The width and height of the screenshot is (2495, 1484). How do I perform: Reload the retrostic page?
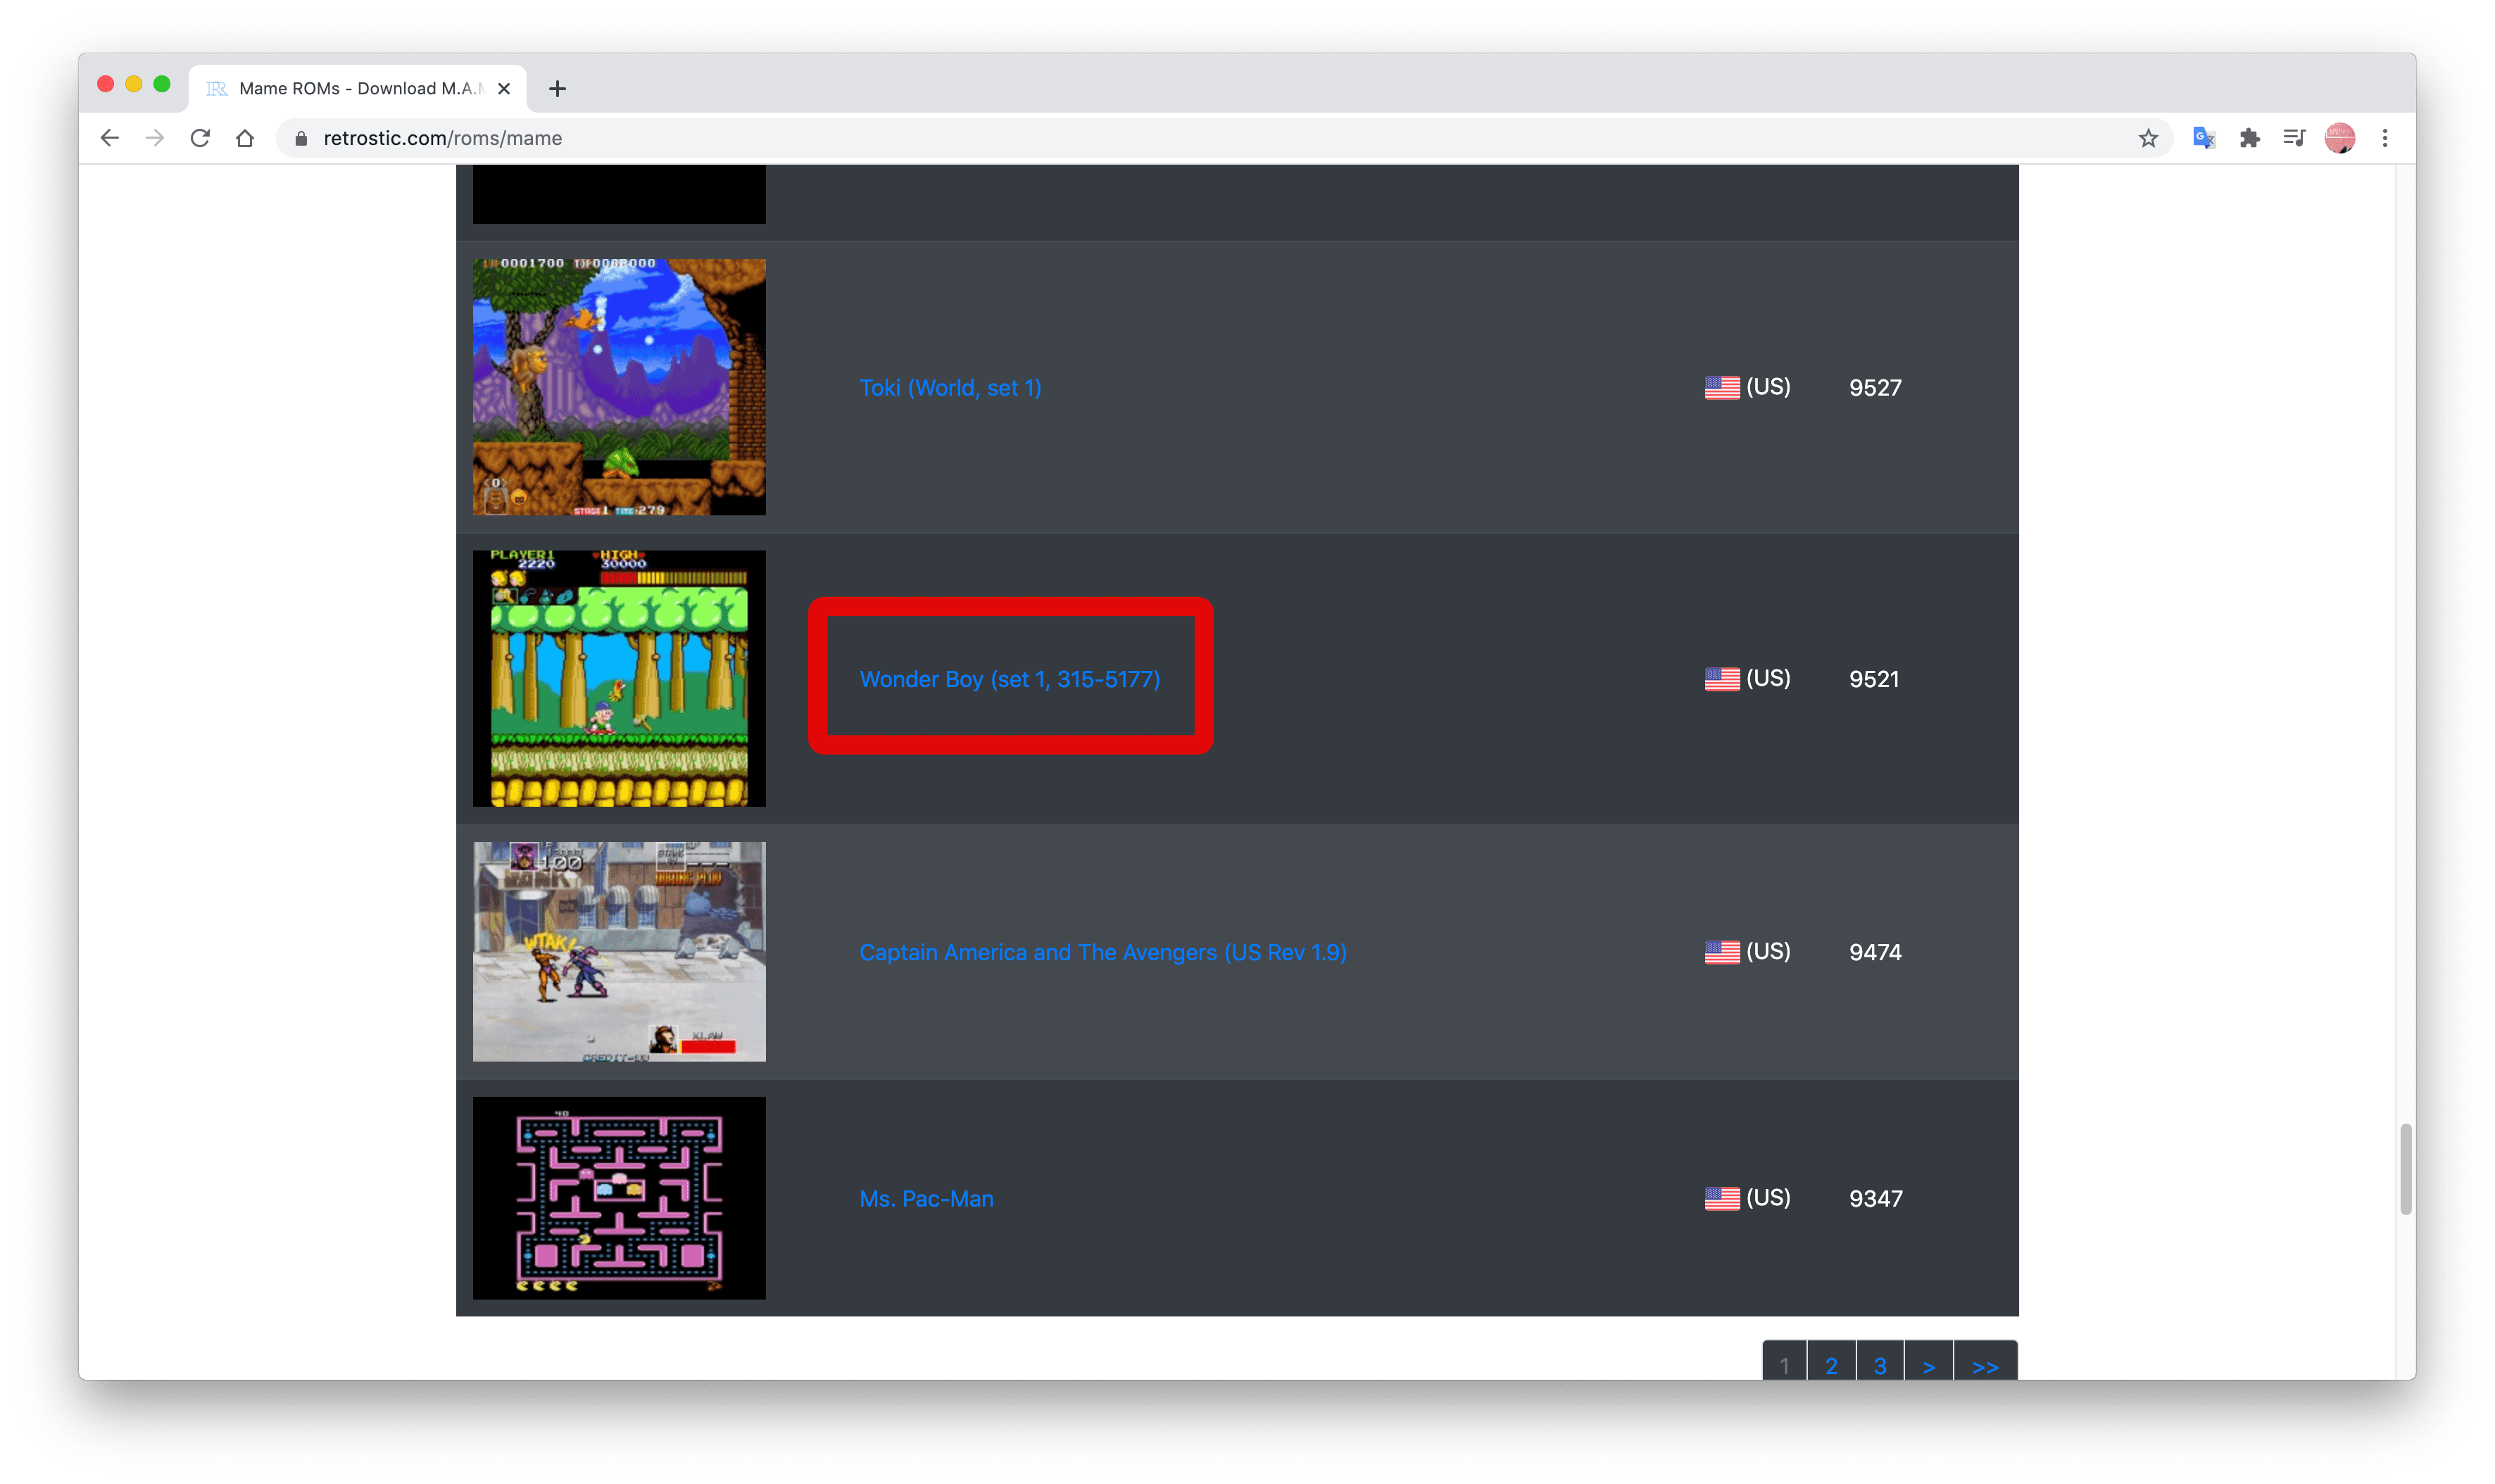coord(200,138)
